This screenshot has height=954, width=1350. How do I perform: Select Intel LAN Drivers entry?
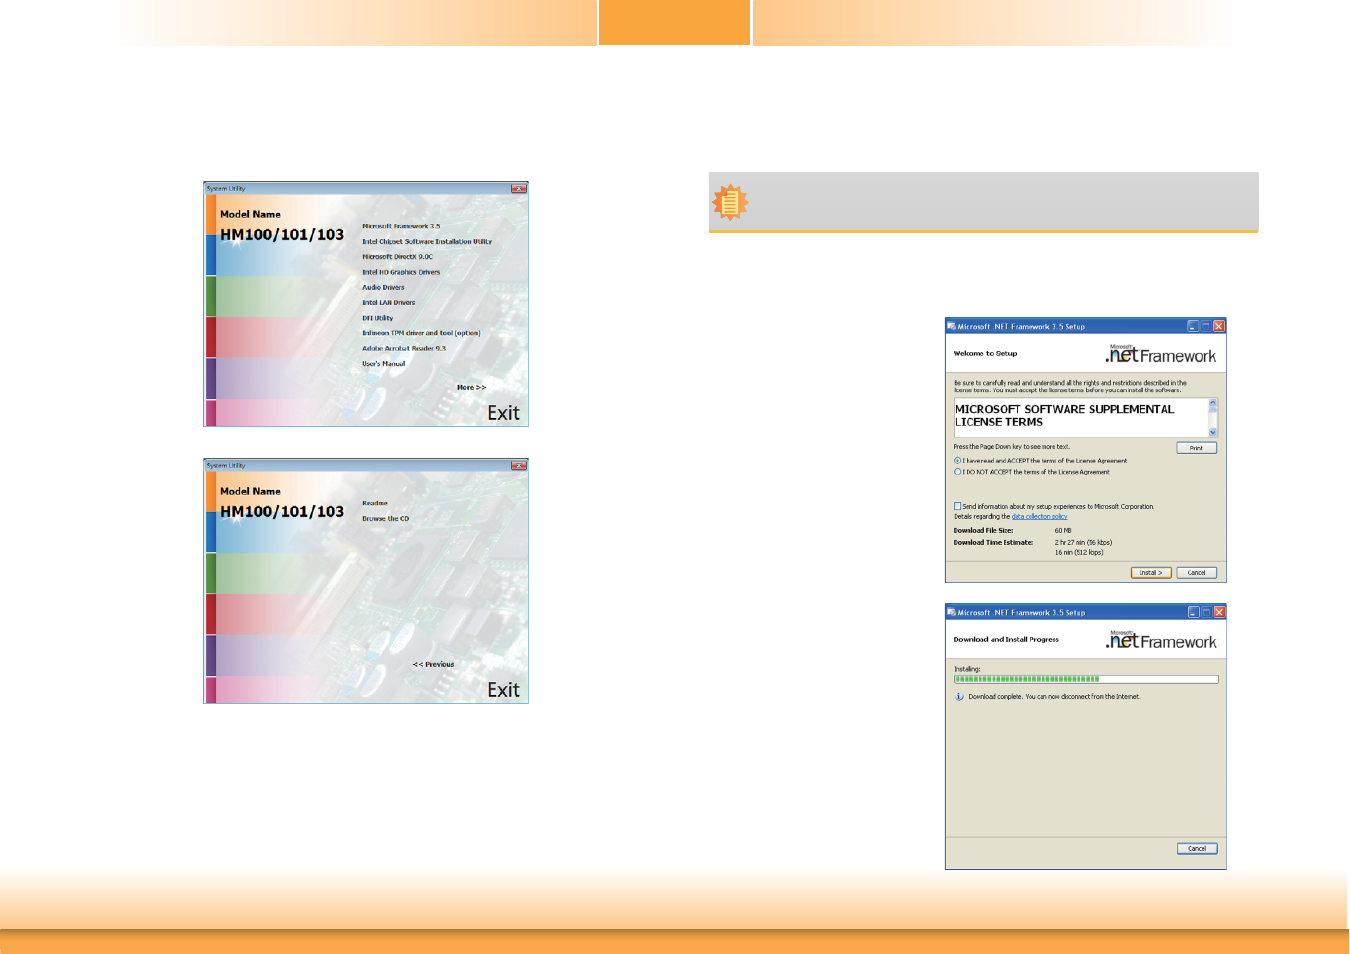pyautogui.click(x=388, y=302)
